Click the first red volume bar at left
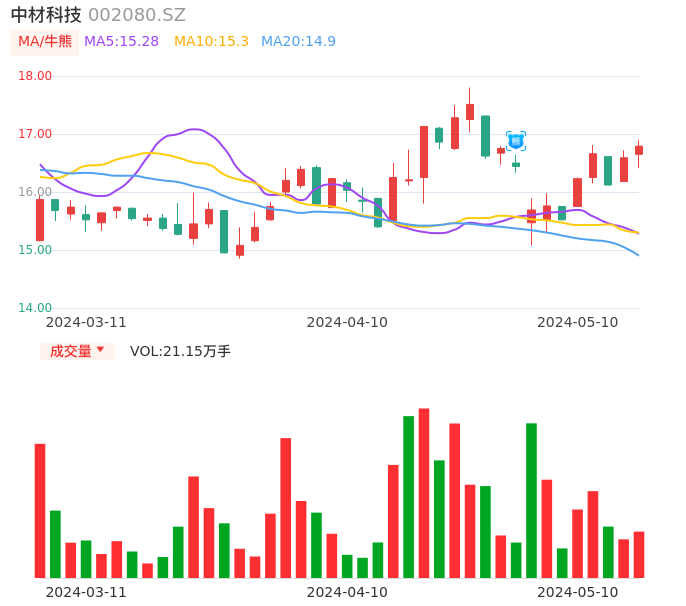 tap(40, 511)
